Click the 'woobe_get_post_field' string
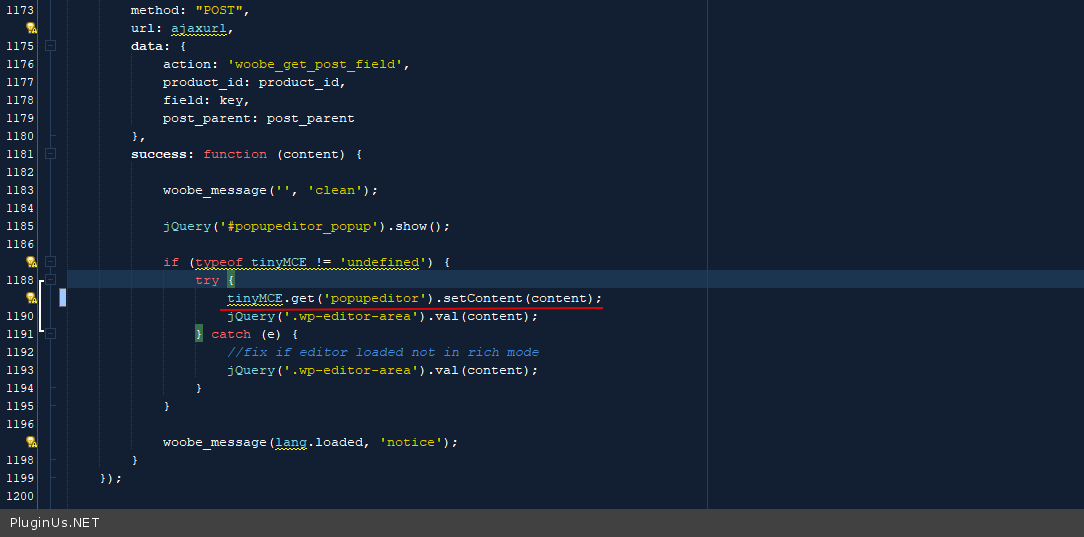The image size is (1084, 537). coord(315,64)
